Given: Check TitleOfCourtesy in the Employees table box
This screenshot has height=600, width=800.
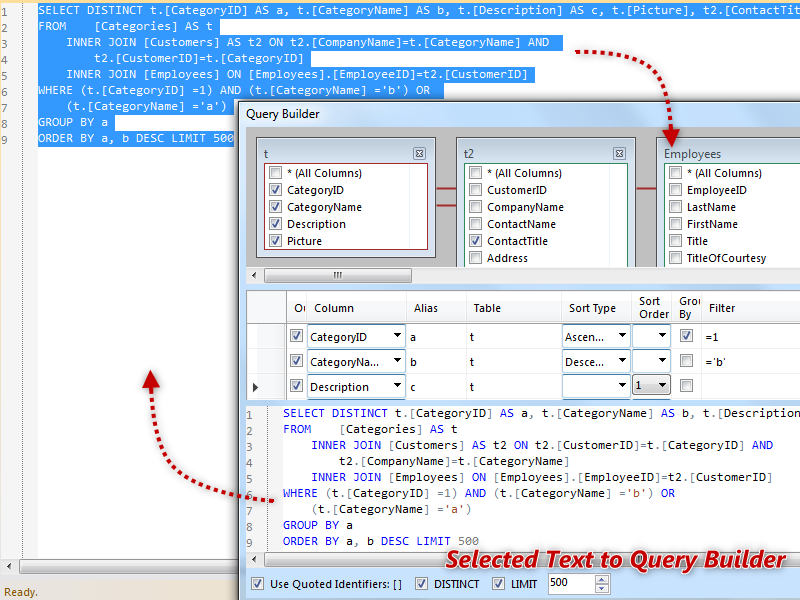Looking at the screenshot, I should coord(676,258).
